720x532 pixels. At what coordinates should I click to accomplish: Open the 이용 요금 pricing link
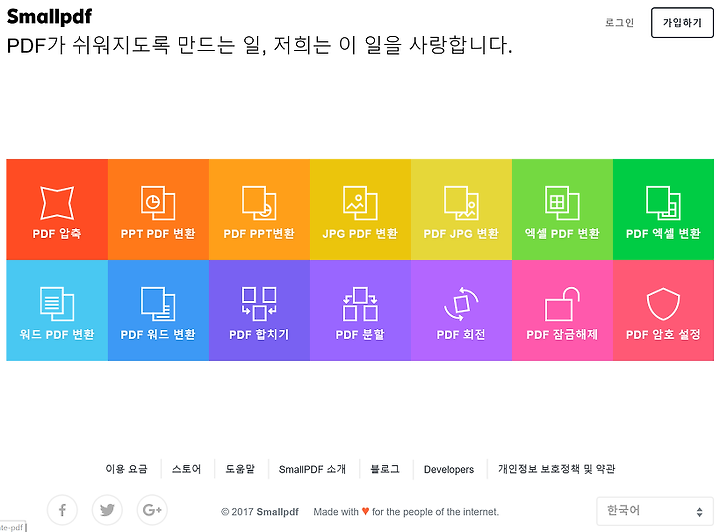point(126,469)
